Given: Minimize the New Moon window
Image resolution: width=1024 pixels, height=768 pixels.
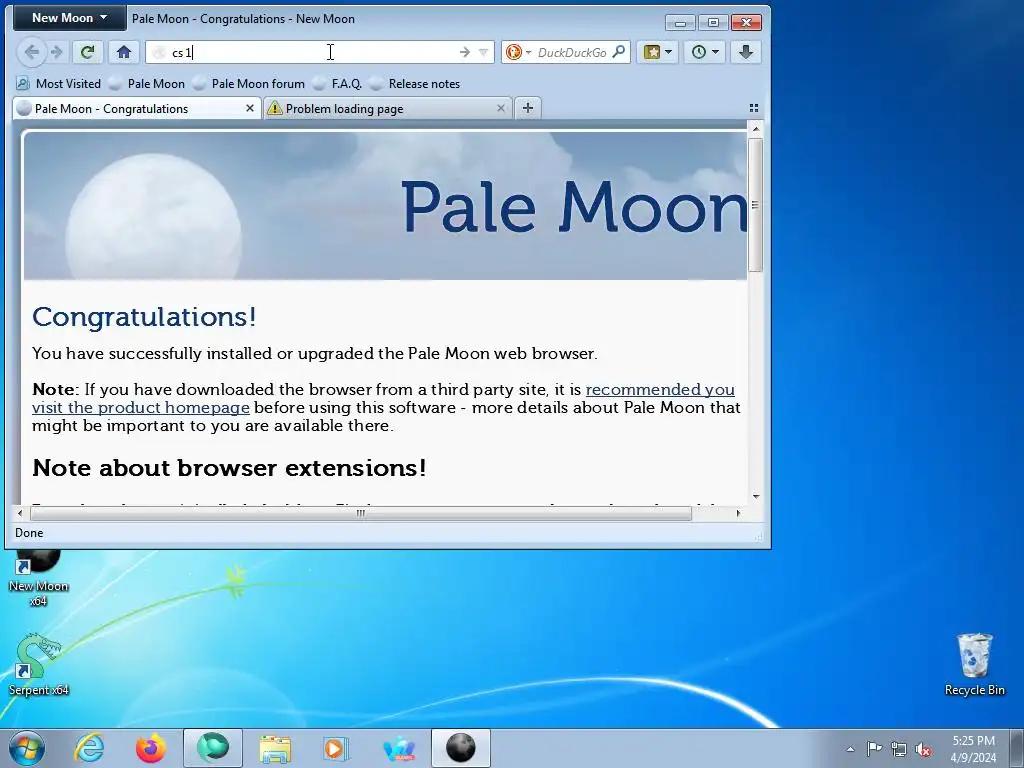Looking at the screenshot, I should [680, 23].
